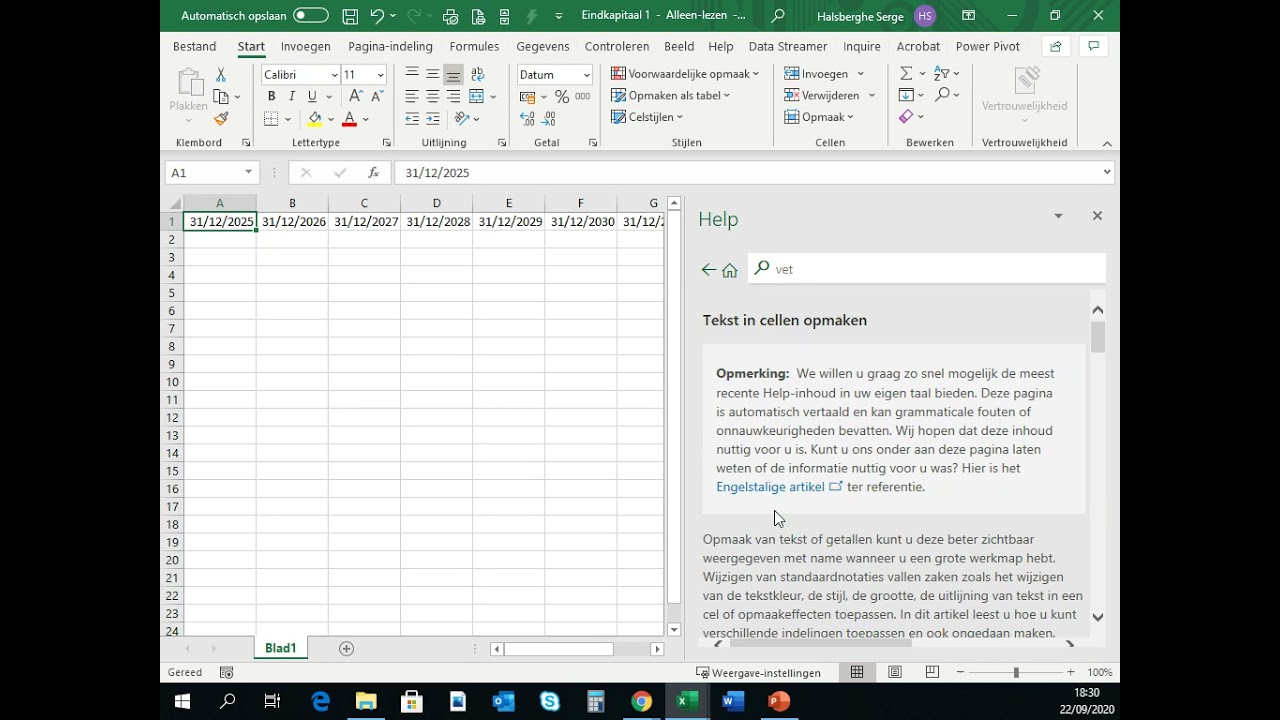This screenshot has width=1280, height=720.
Task: Click the Italic formatting icon
Action: (291, 96)
